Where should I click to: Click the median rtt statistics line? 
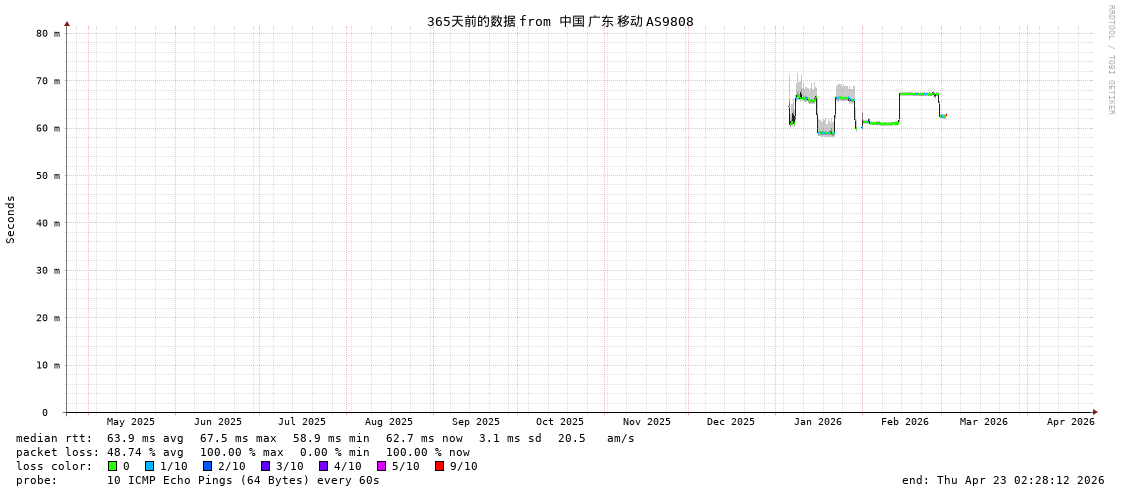(x=325, y=438)
